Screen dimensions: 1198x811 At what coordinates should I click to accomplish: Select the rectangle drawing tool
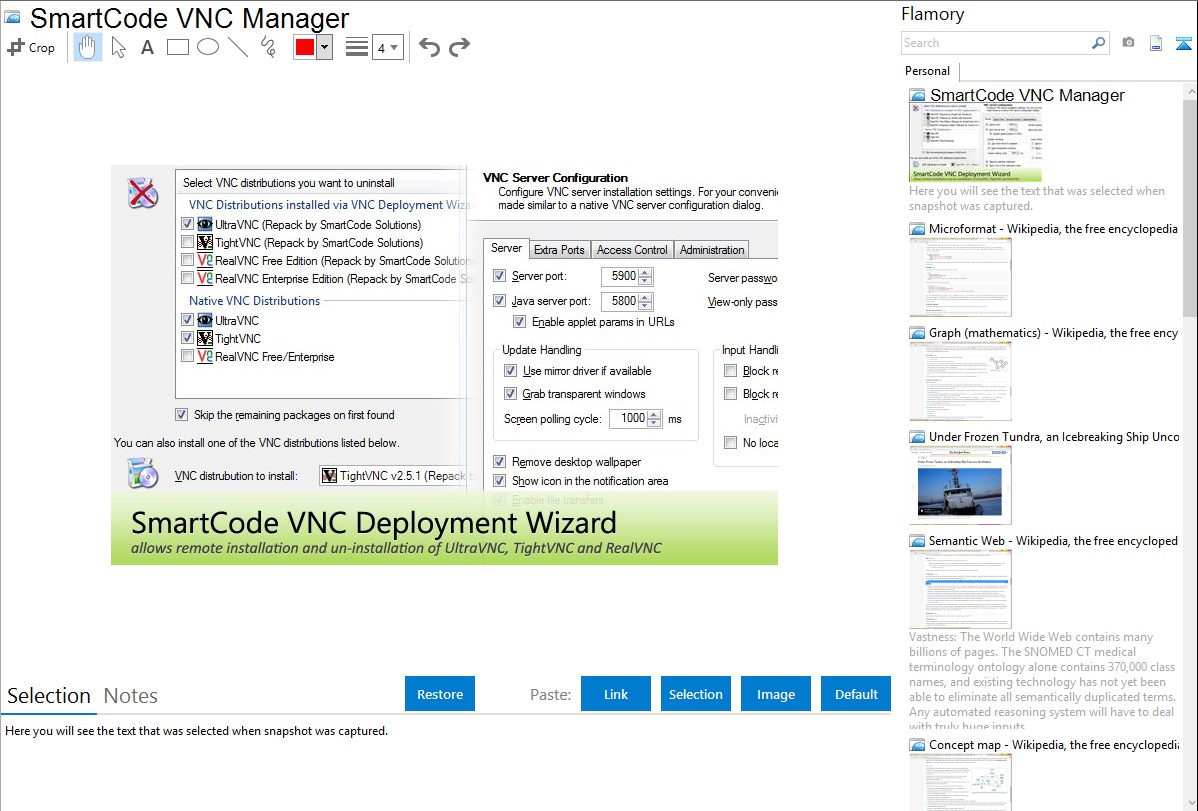click(x=177, y=47)
